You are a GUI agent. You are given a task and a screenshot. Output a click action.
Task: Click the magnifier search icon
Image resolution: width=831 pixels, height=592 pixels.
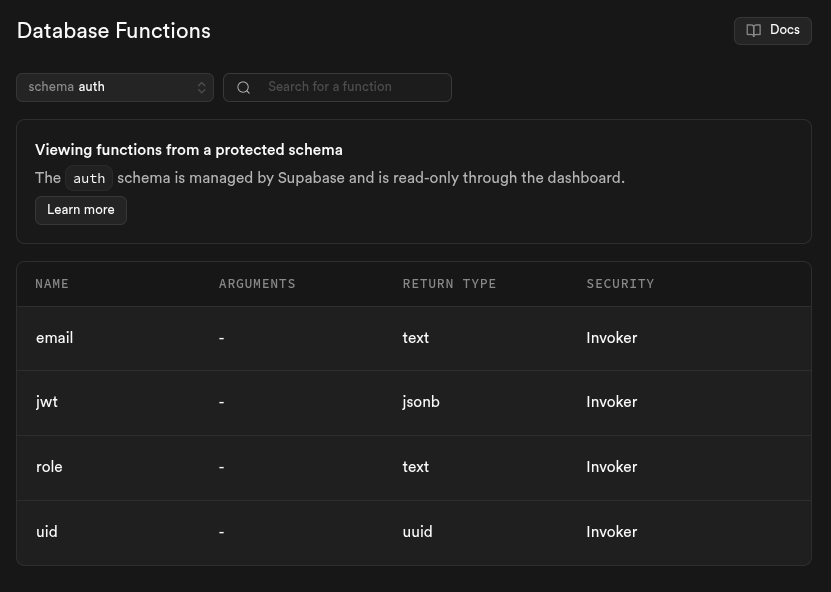coord(243,88)
